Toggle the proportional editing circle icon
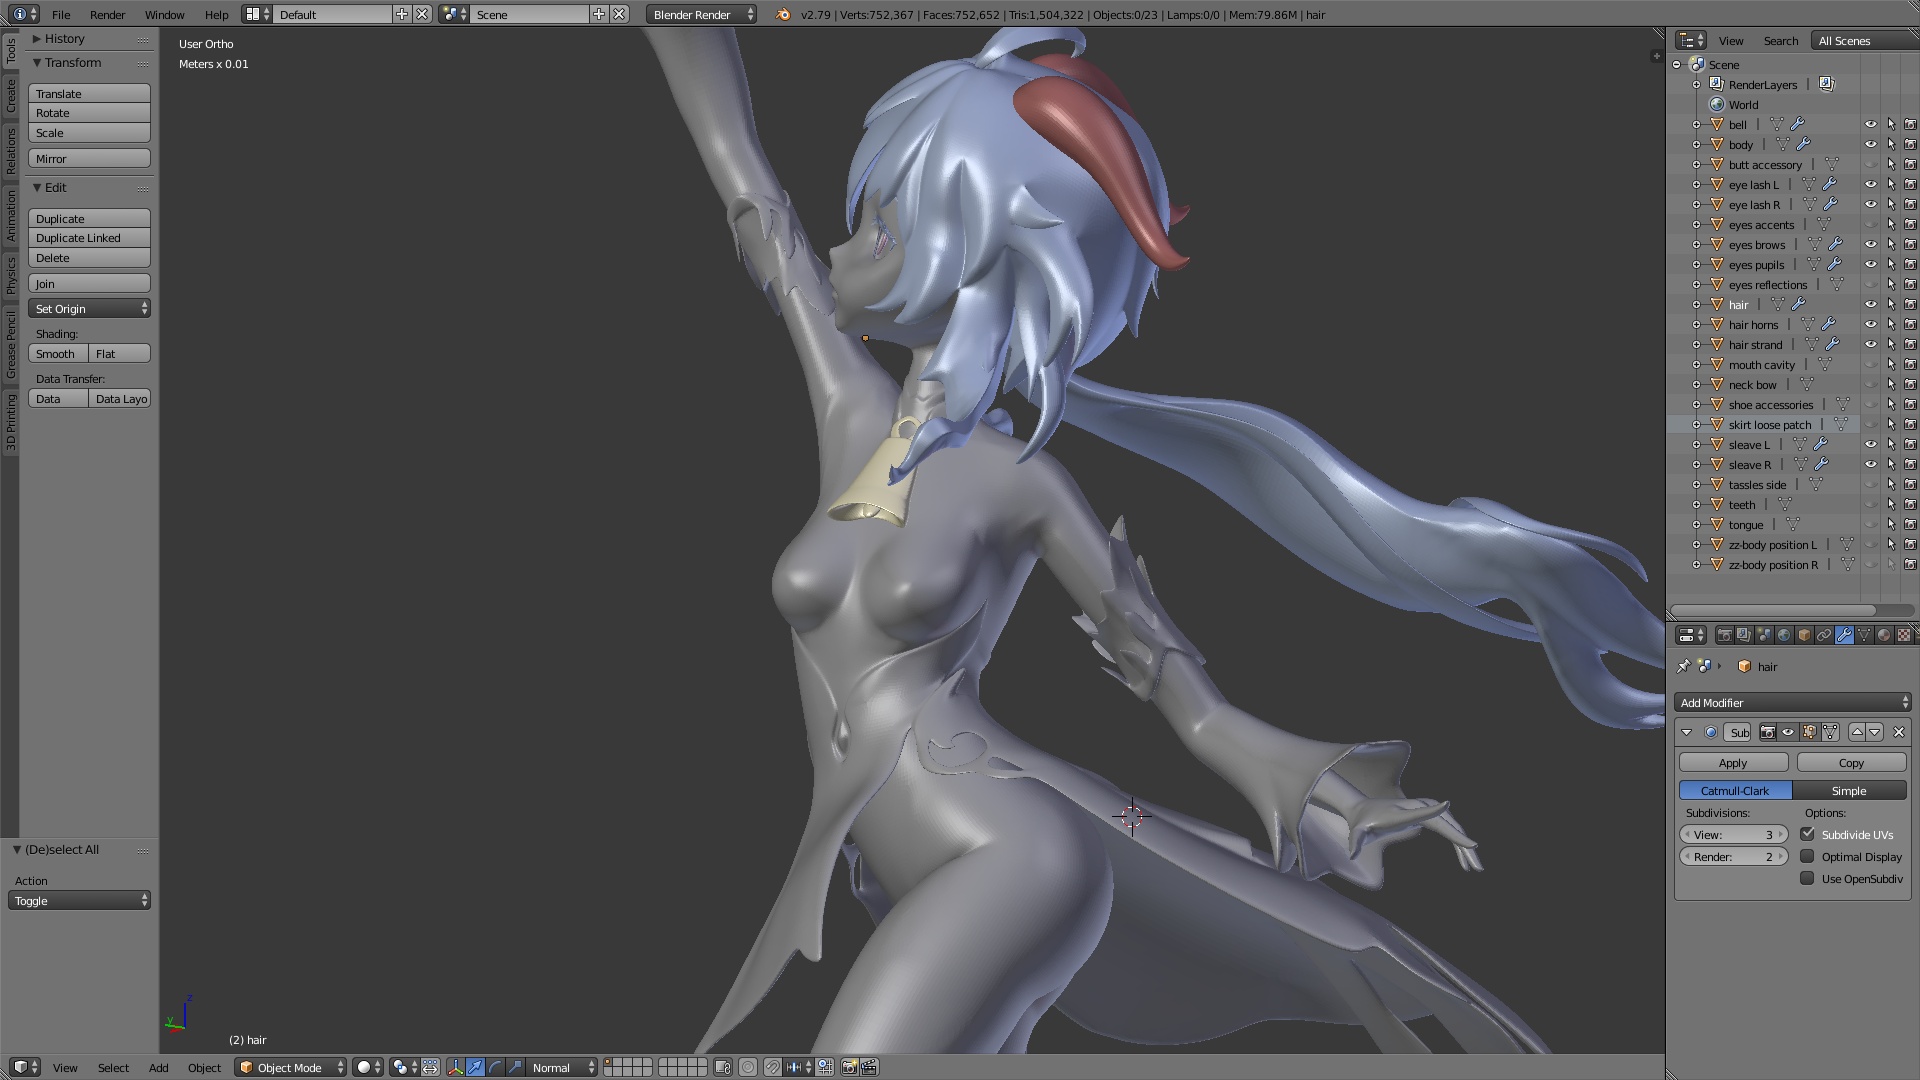Screen dimensions: 1920x1080 pos(747,1067)
